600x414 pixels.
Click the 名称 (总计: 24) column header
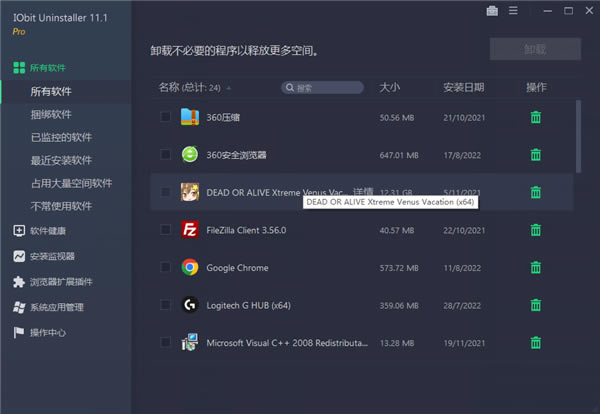pos(189,88)
